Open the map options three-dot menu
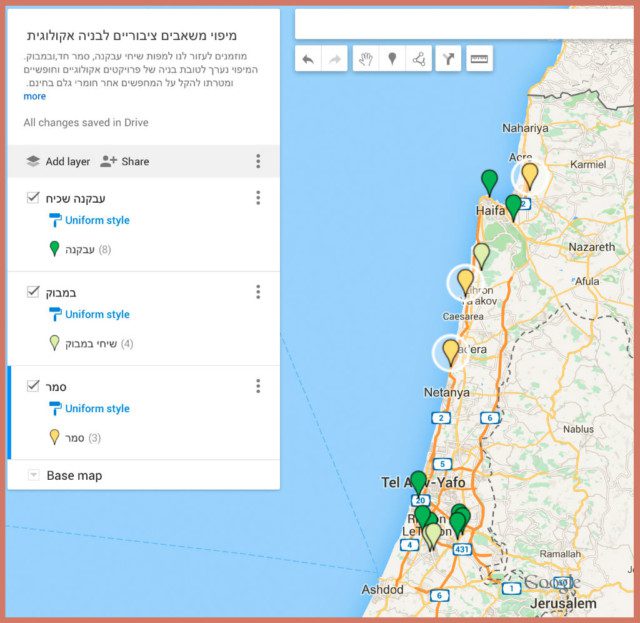Screen dimensions: 640x623 258,161
